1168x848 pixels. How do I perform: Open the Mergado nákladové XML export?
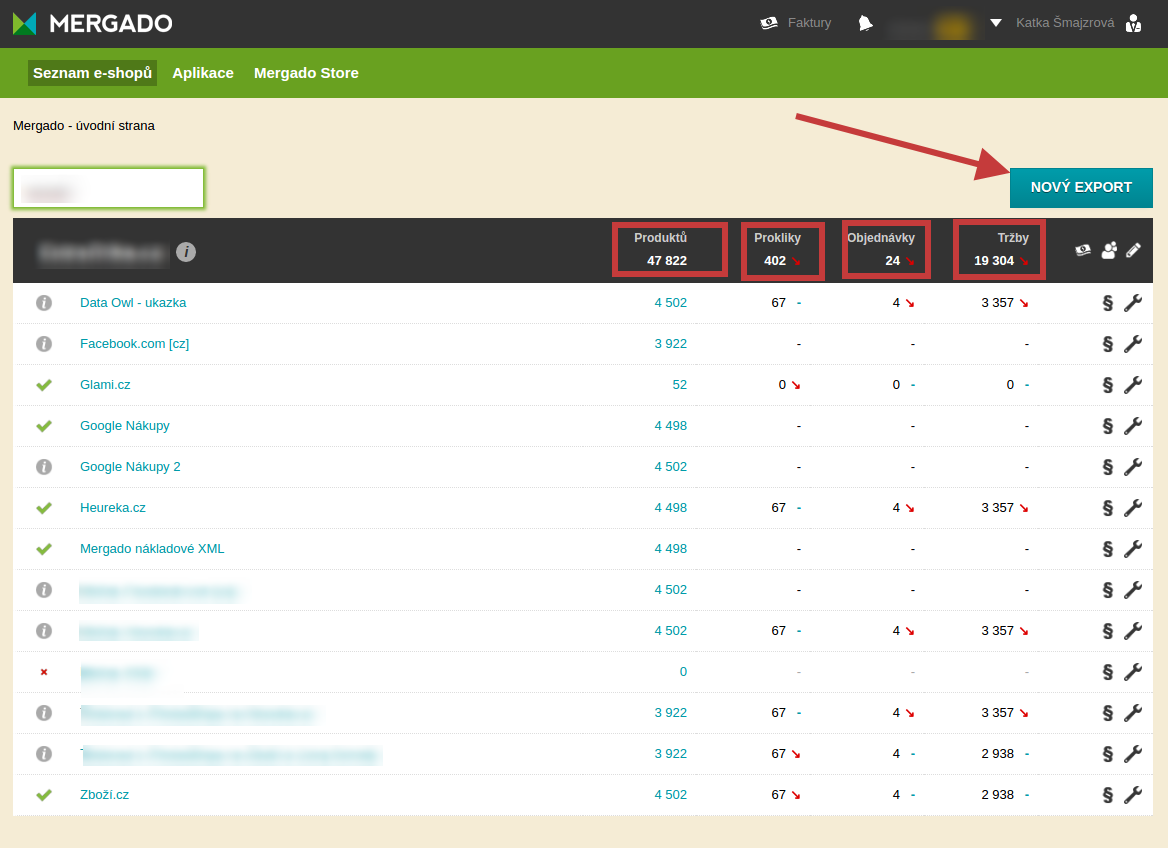tap(152, 548)
